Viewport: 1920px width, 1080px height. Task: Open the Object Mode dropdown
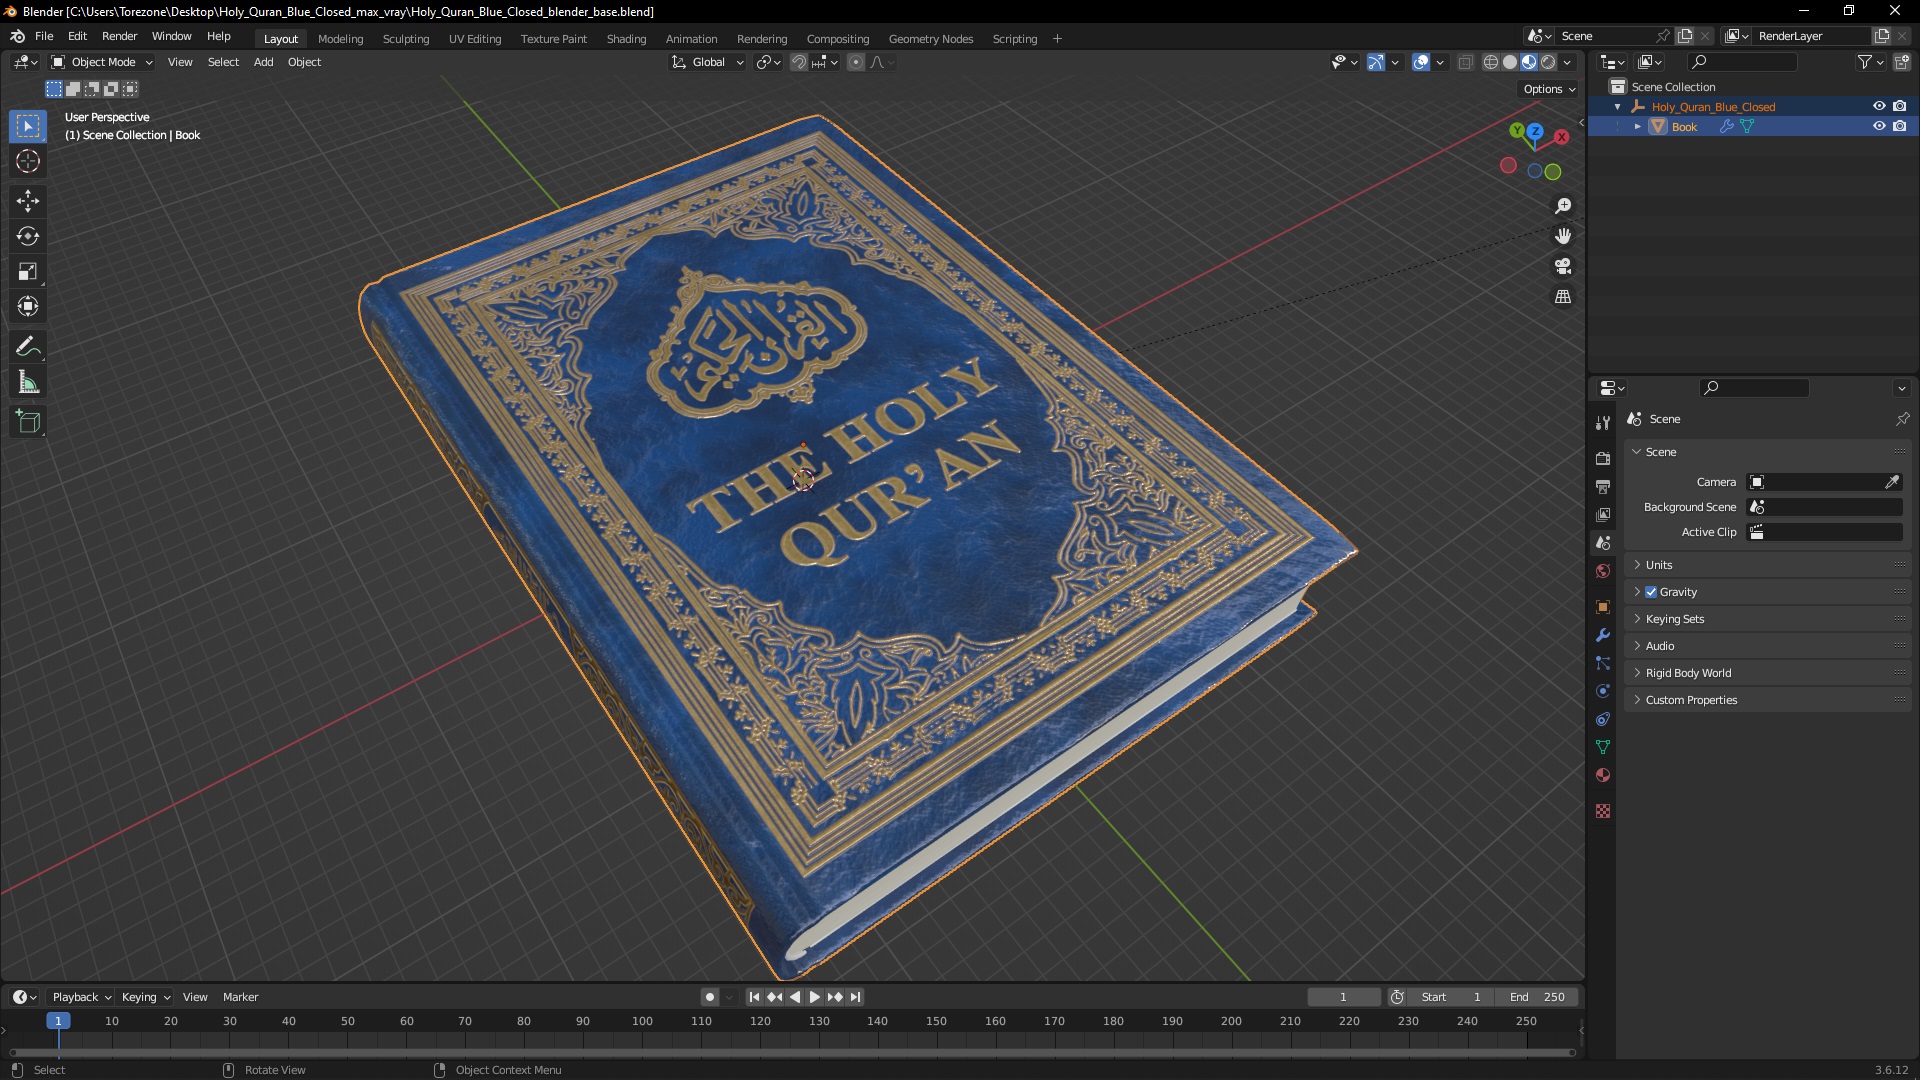click(x=102, y=62)
